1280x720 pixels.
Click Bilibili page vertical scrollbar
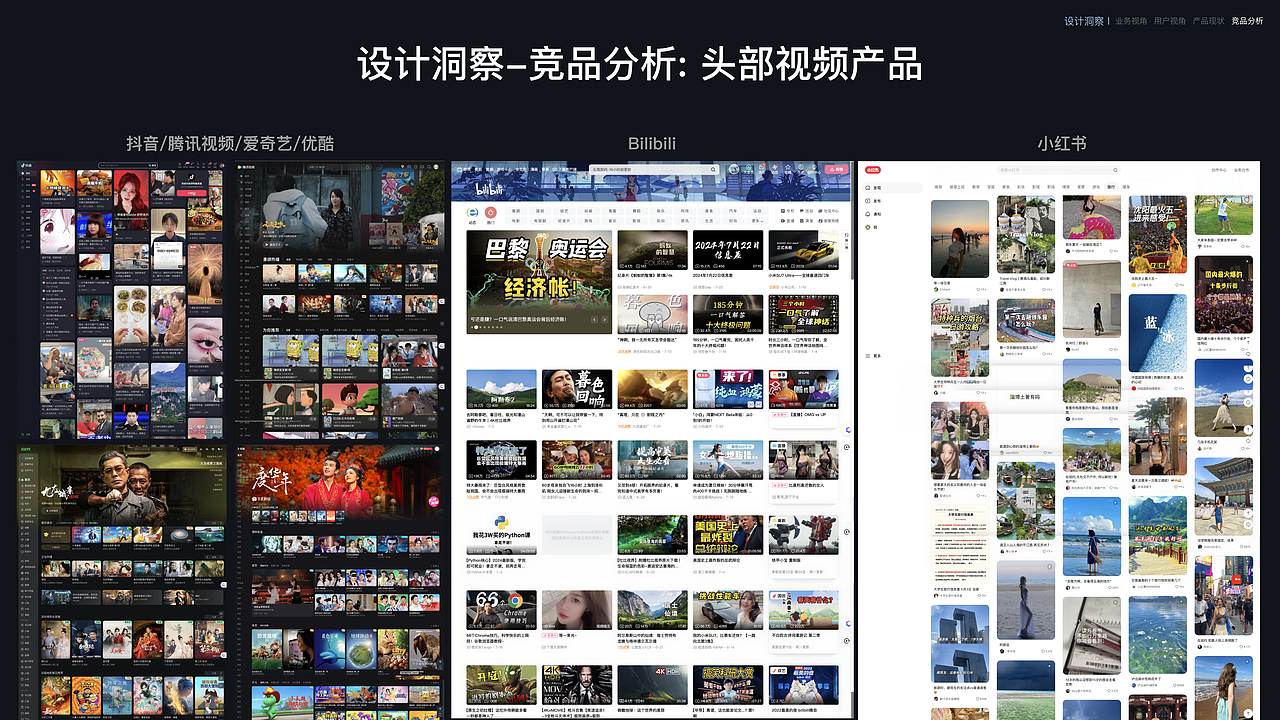coord(852,222)
